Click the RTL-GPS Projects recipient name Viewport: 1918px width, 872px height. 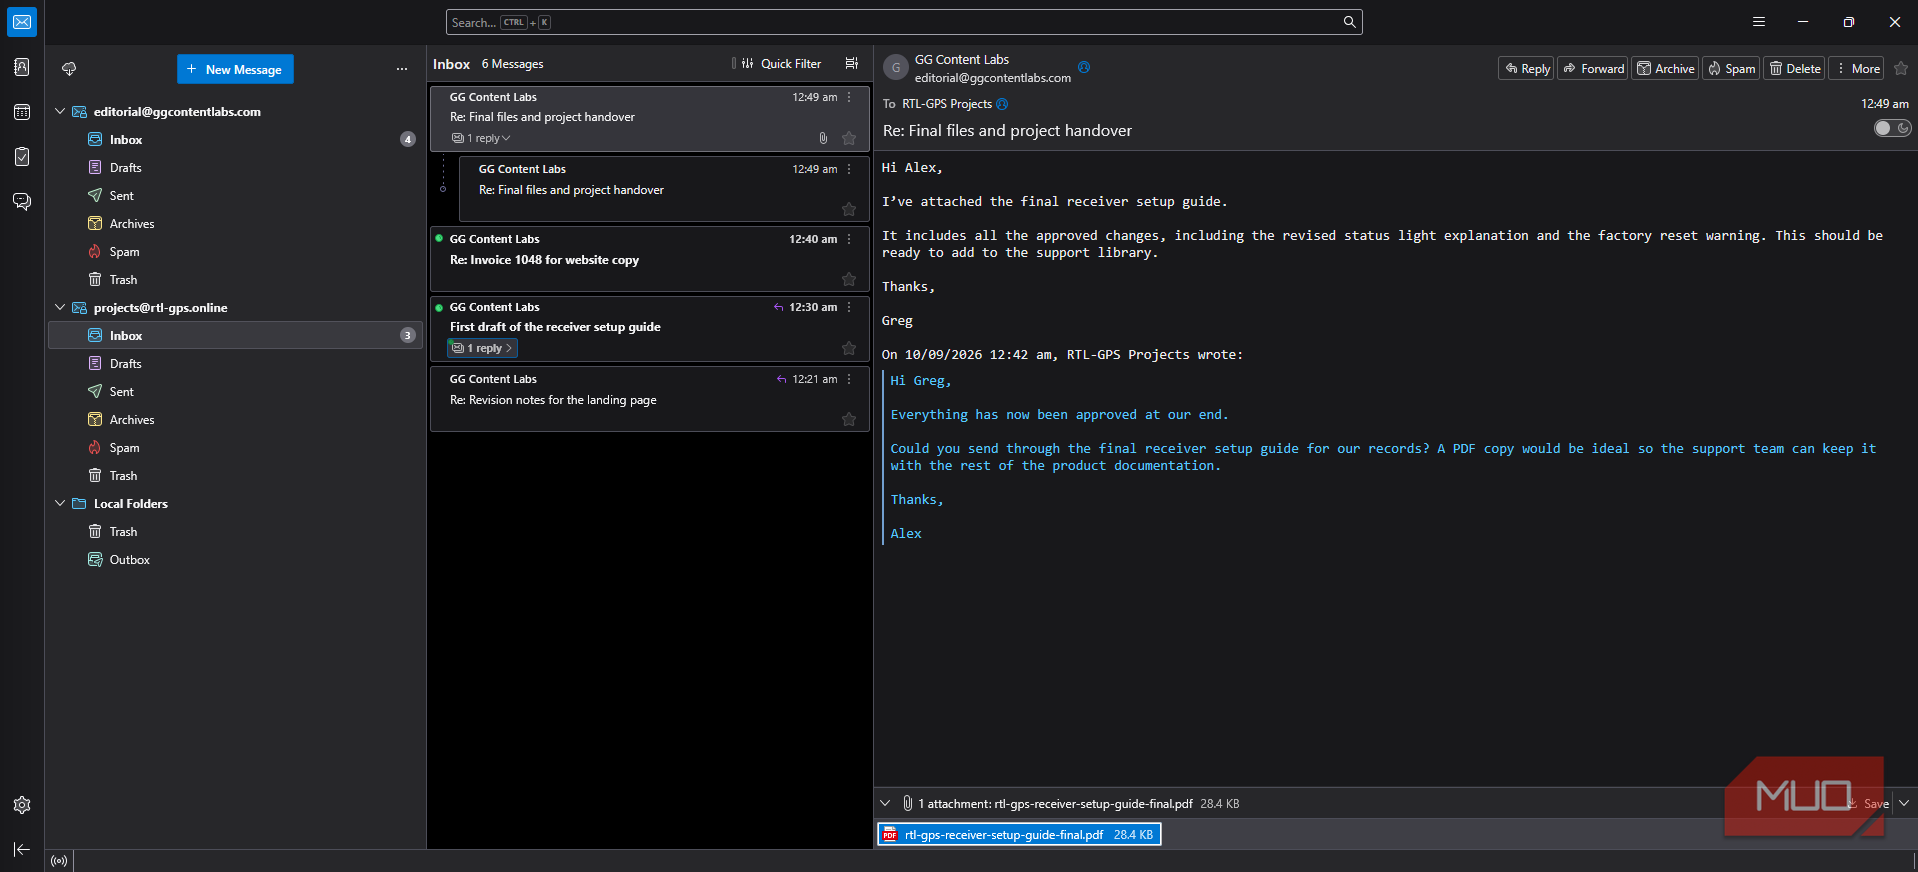[x=947, y=104]
